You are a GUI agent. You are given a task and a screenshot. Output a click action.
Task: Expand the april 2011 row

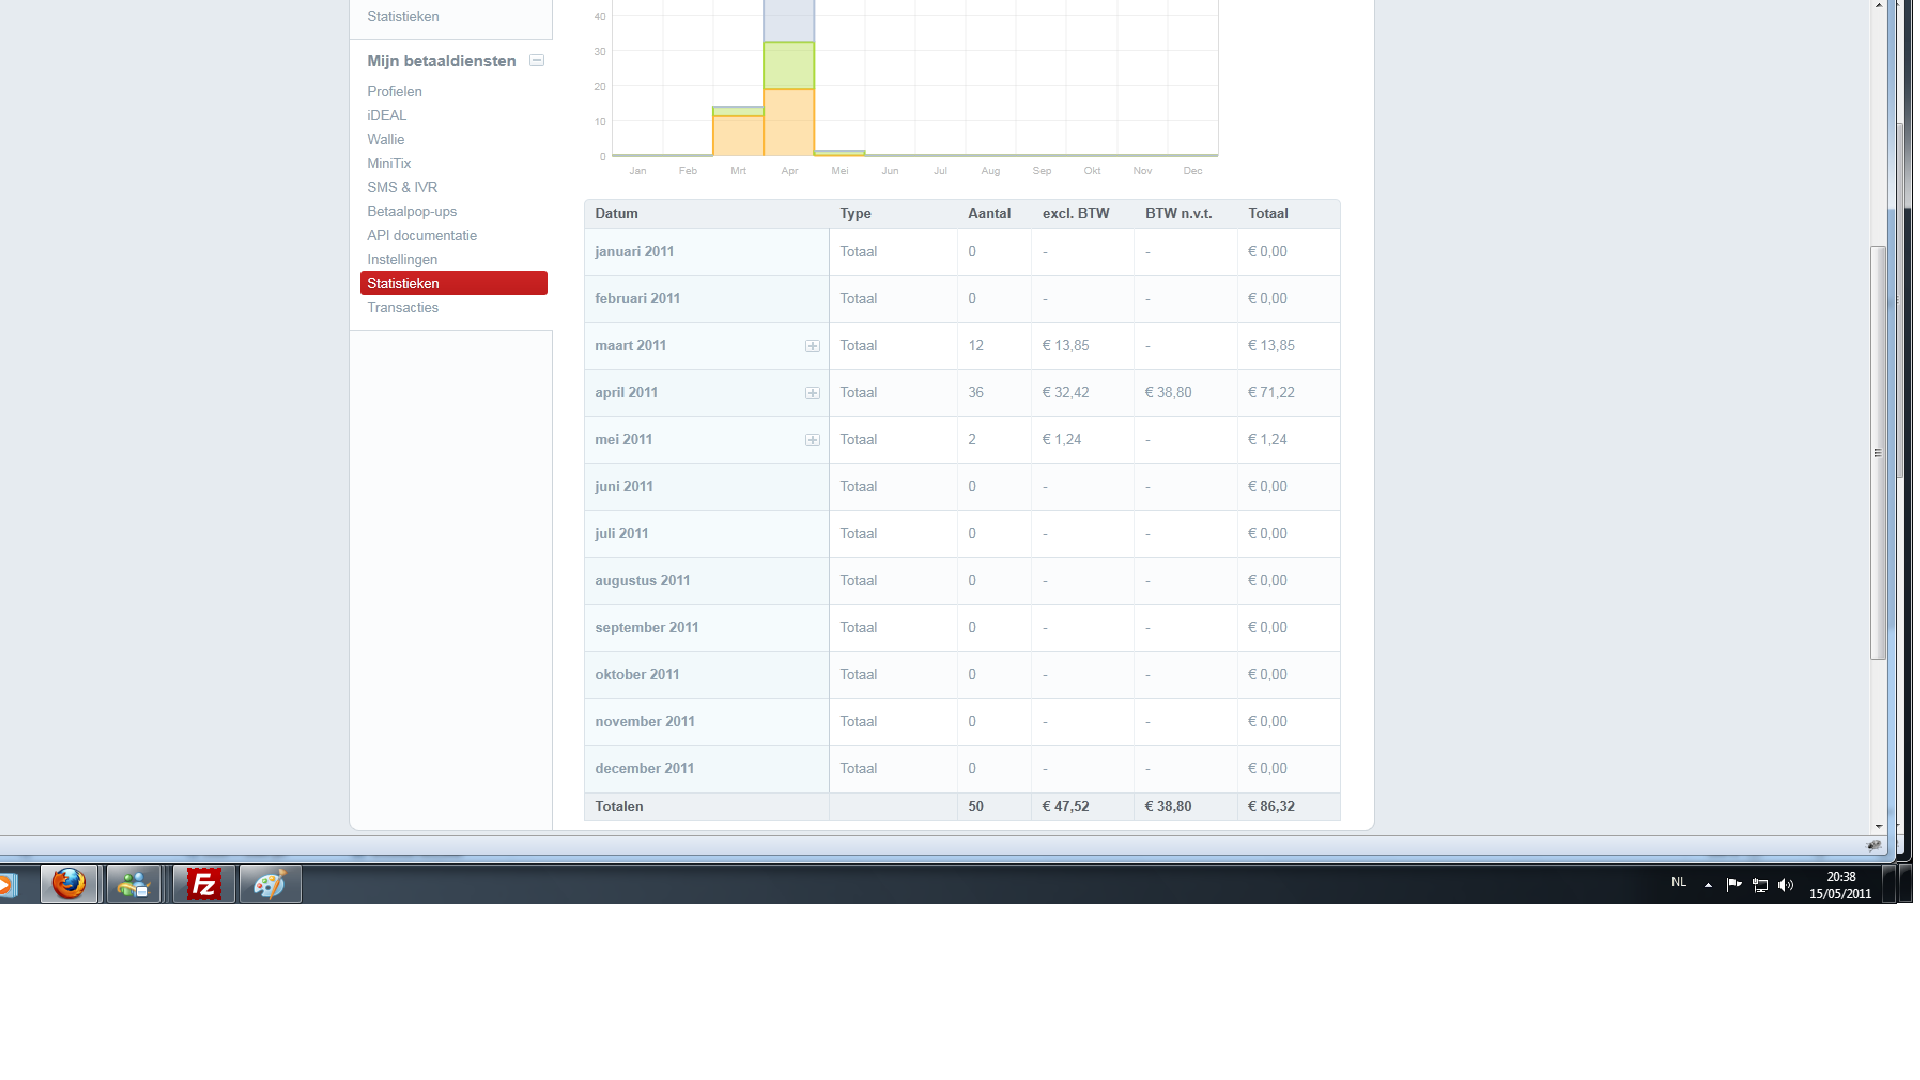[x=812, y=393]
